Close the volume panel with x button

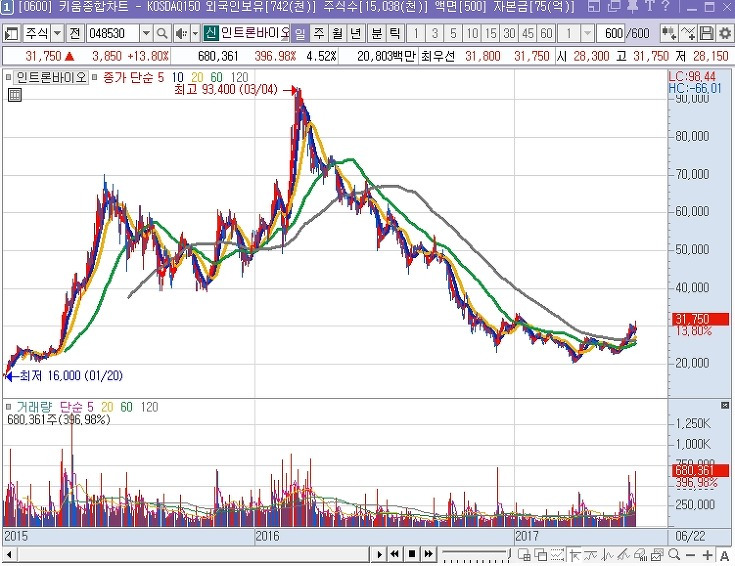pyautogui.click(x=725, y=405)
